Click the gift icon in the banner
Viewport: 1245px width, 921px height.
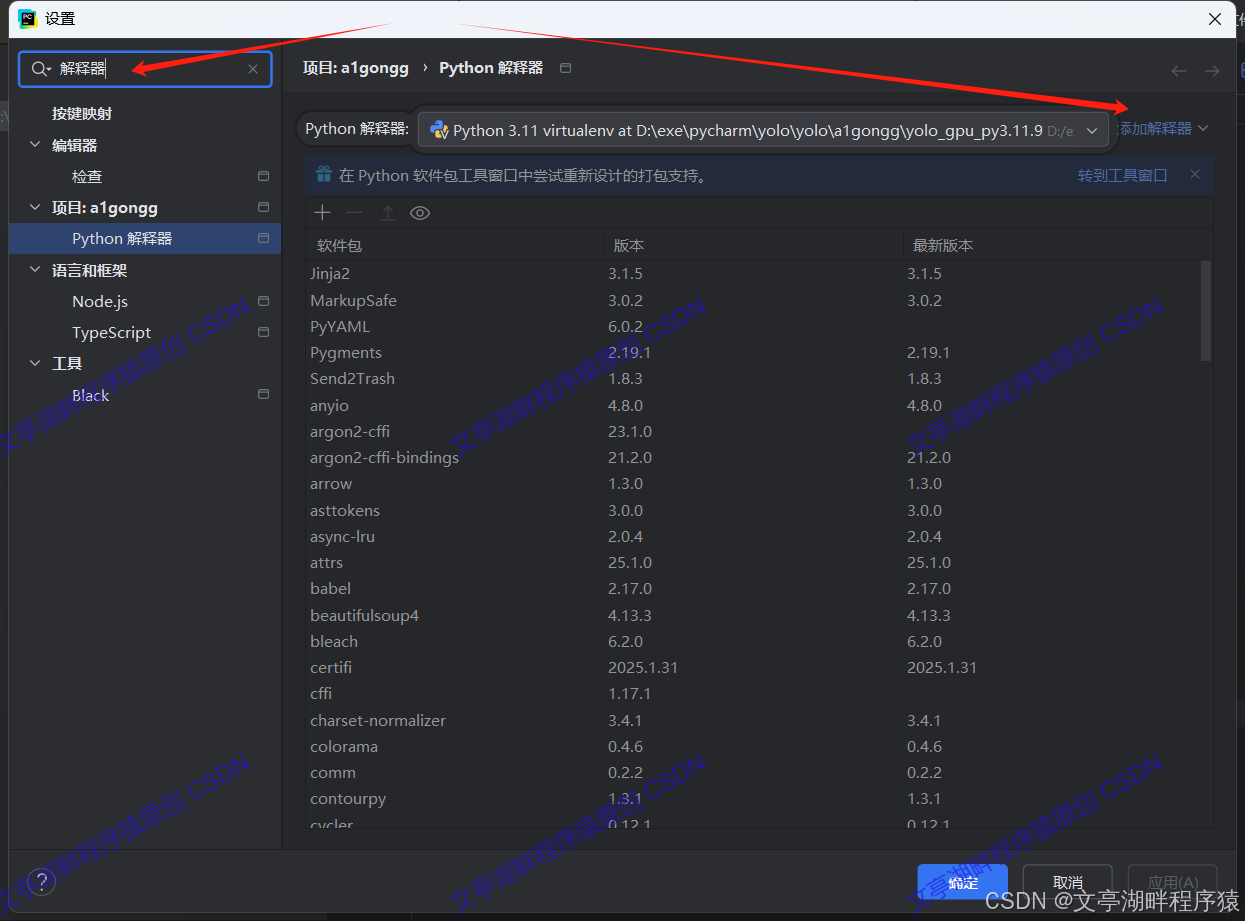[323, 174]
